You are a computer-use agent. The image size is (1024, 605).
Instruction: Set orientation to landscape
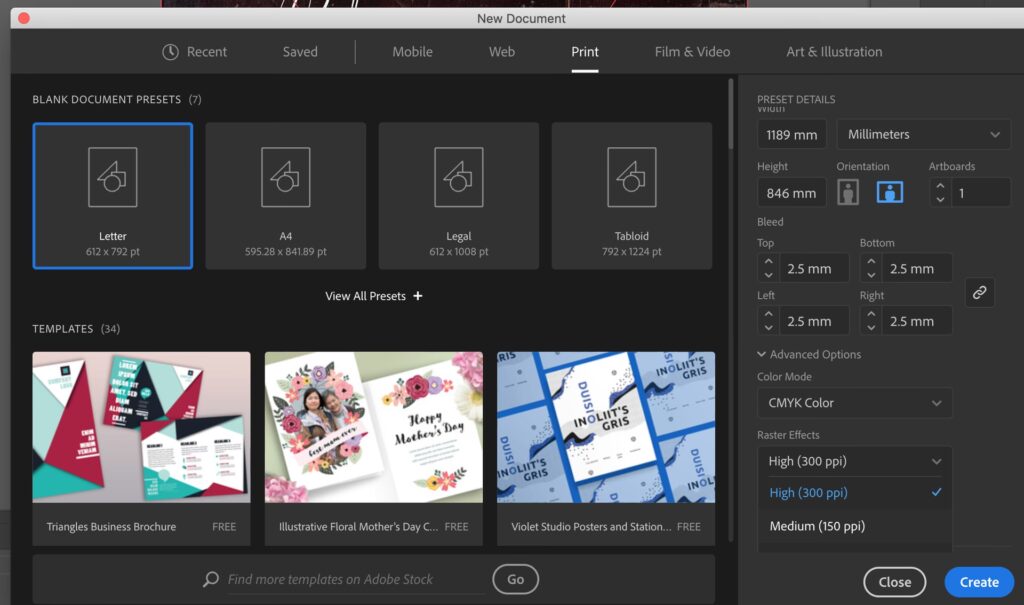889,193
